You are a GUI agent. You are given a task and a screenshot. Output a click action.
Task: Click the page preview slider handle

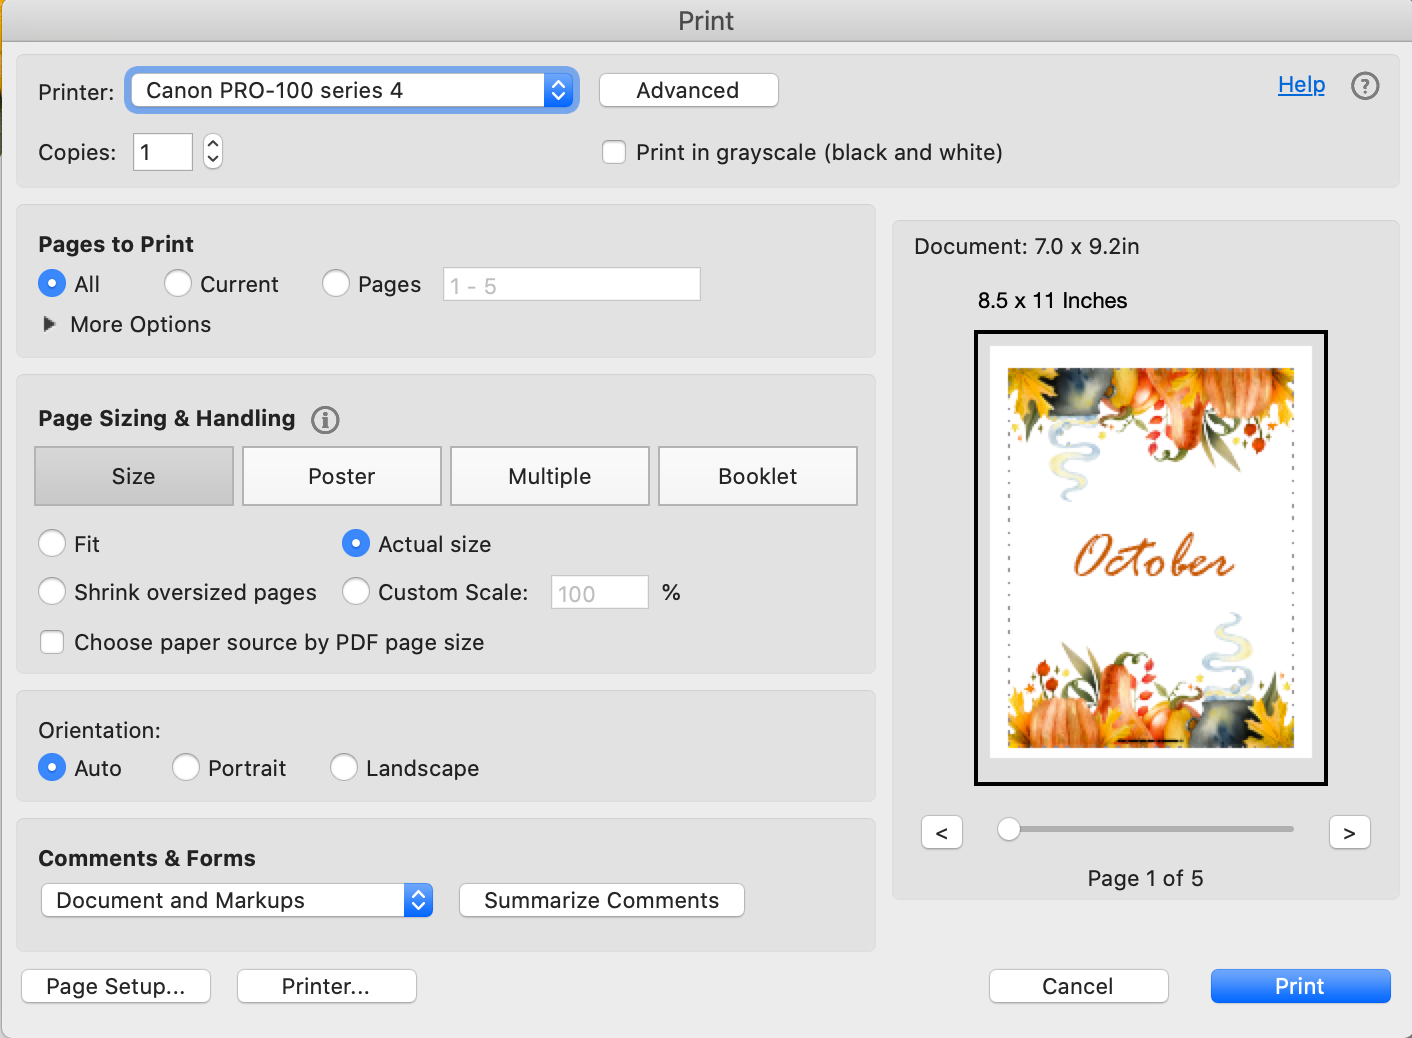click(x=1009, y=829)
